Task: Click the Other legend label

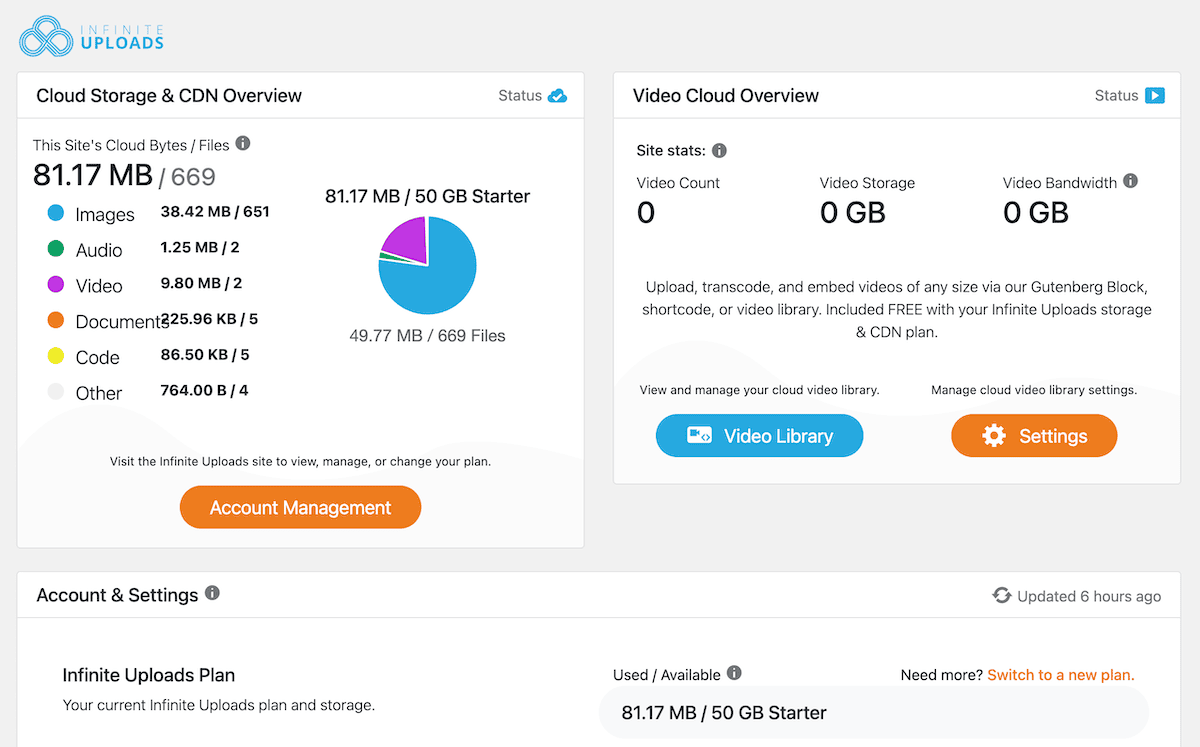Action: (99, 393)
